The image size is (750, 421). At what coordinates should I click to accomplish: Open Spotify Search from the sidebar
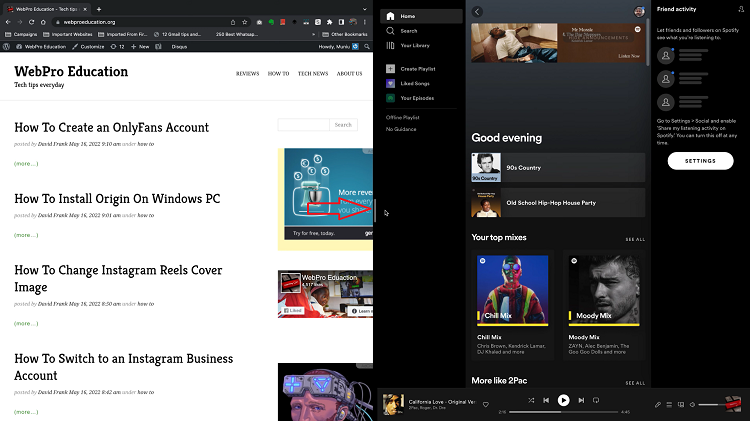[x=402, y=31]
